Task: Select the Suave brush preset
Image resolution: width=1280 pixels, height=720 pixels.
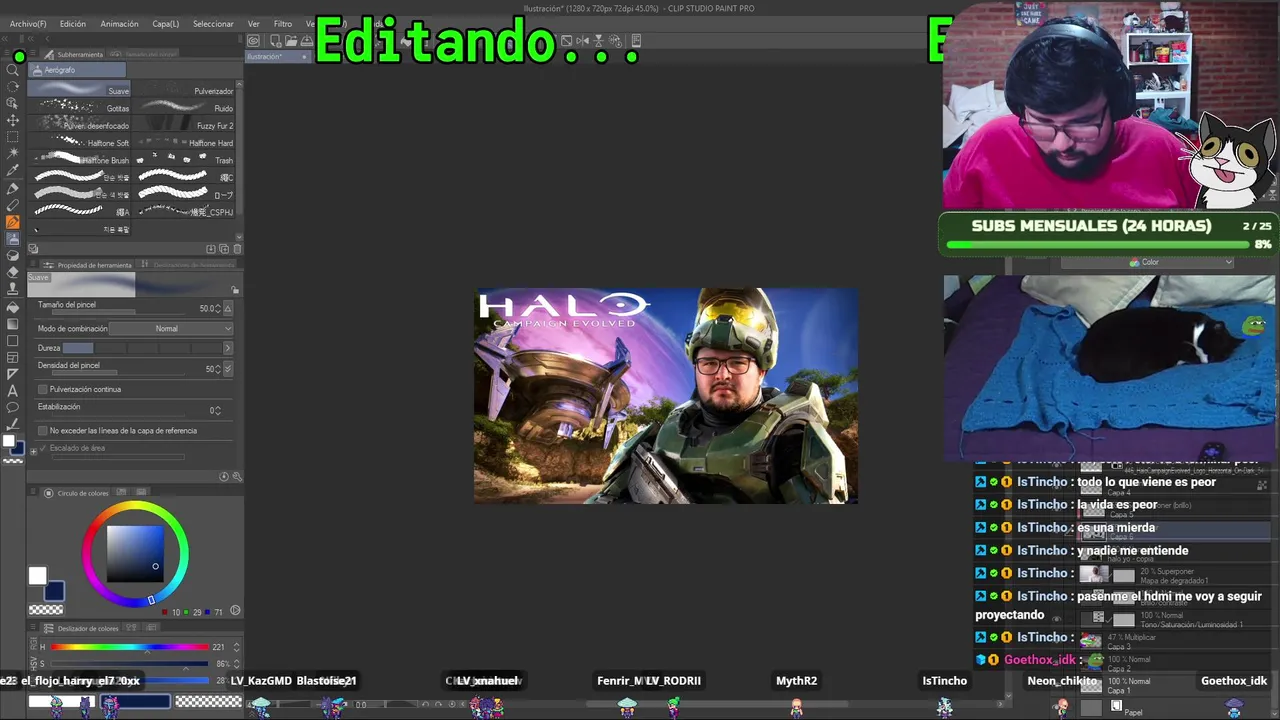Action: 80,90
